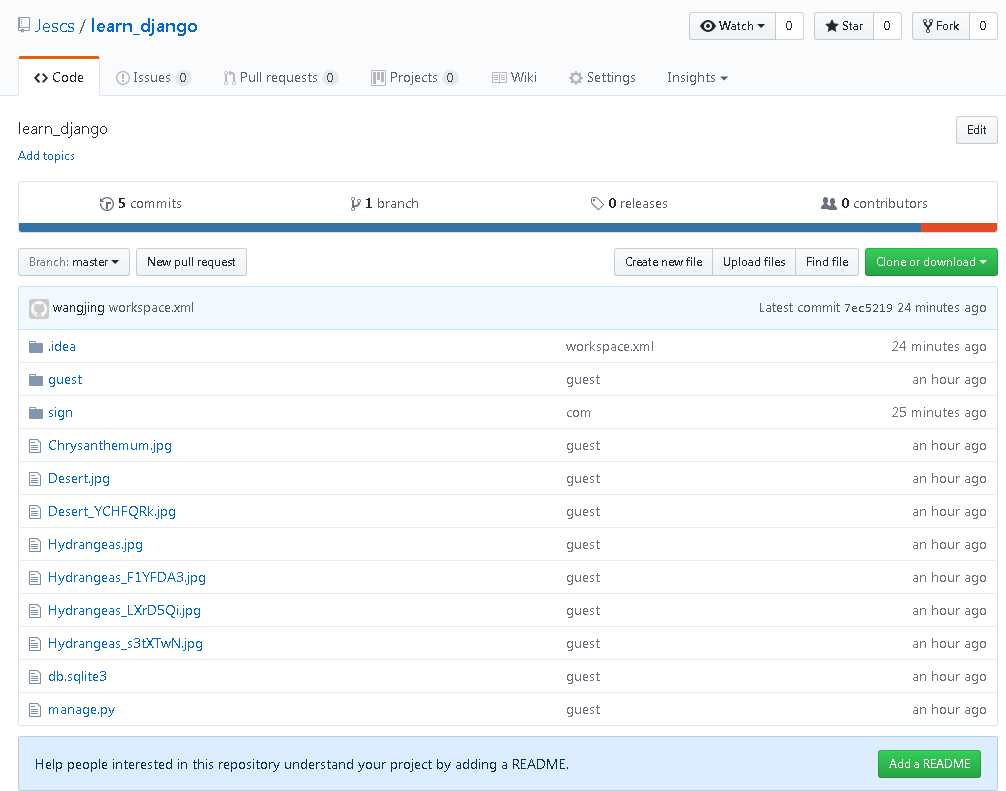Click the commits history clock icon
This screenshot has height=791, width=1006.
point(107,204)
